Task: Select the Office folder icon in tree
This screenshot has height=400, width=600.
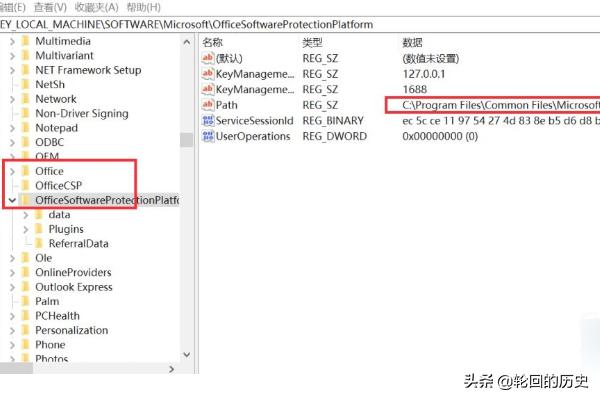Action: (25, 171)
